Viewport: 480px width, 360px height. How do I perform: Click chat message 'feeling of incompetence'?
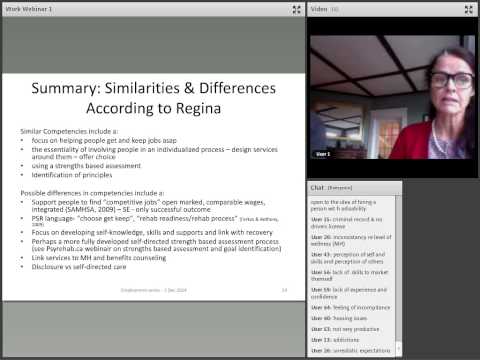pos(350,307)
